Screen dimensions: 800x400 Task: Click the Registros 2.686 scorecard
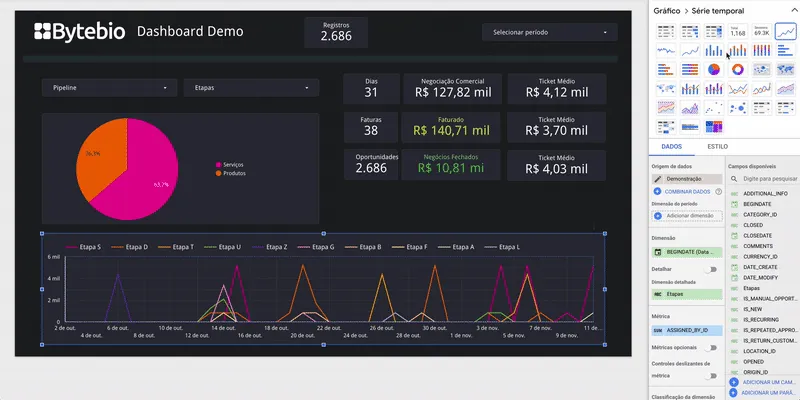[x=336, y=32]
